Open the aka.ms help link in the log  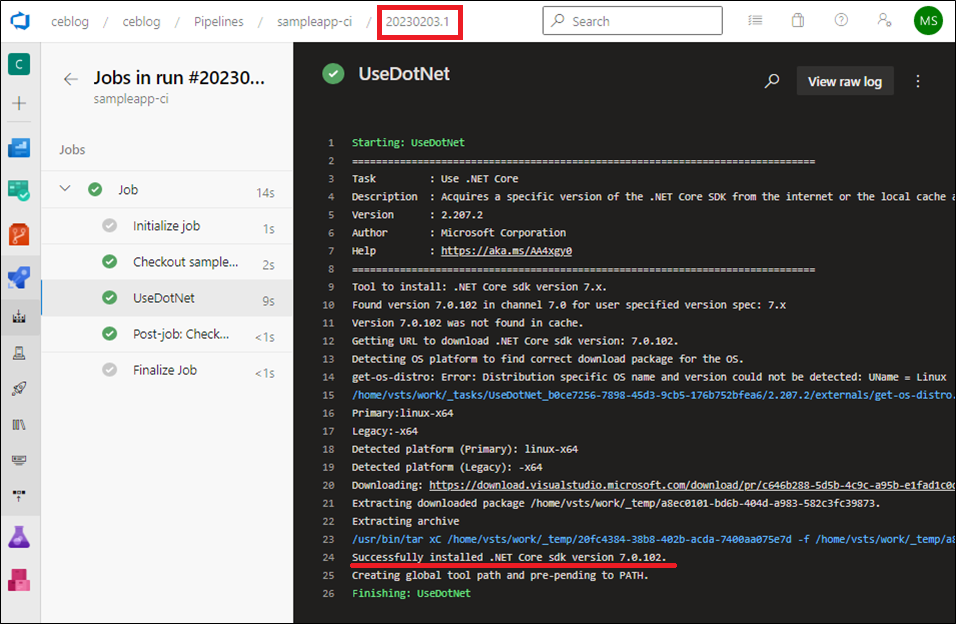point(506,251)
